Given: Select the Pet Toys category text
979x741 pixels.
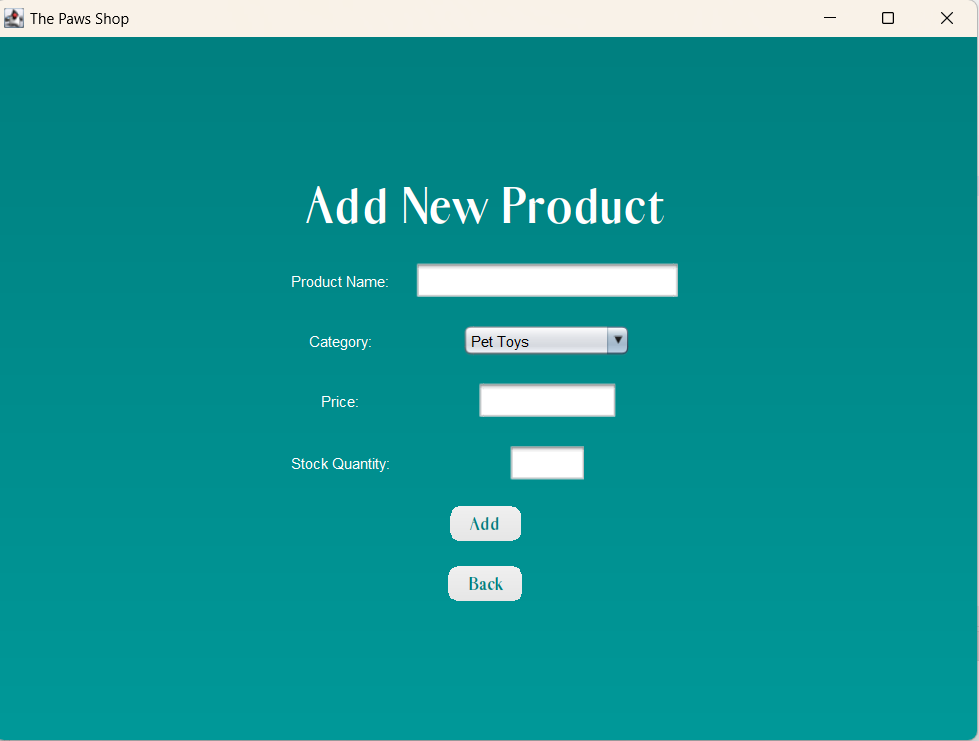Looking at the screenshot, I should (498, 340).
